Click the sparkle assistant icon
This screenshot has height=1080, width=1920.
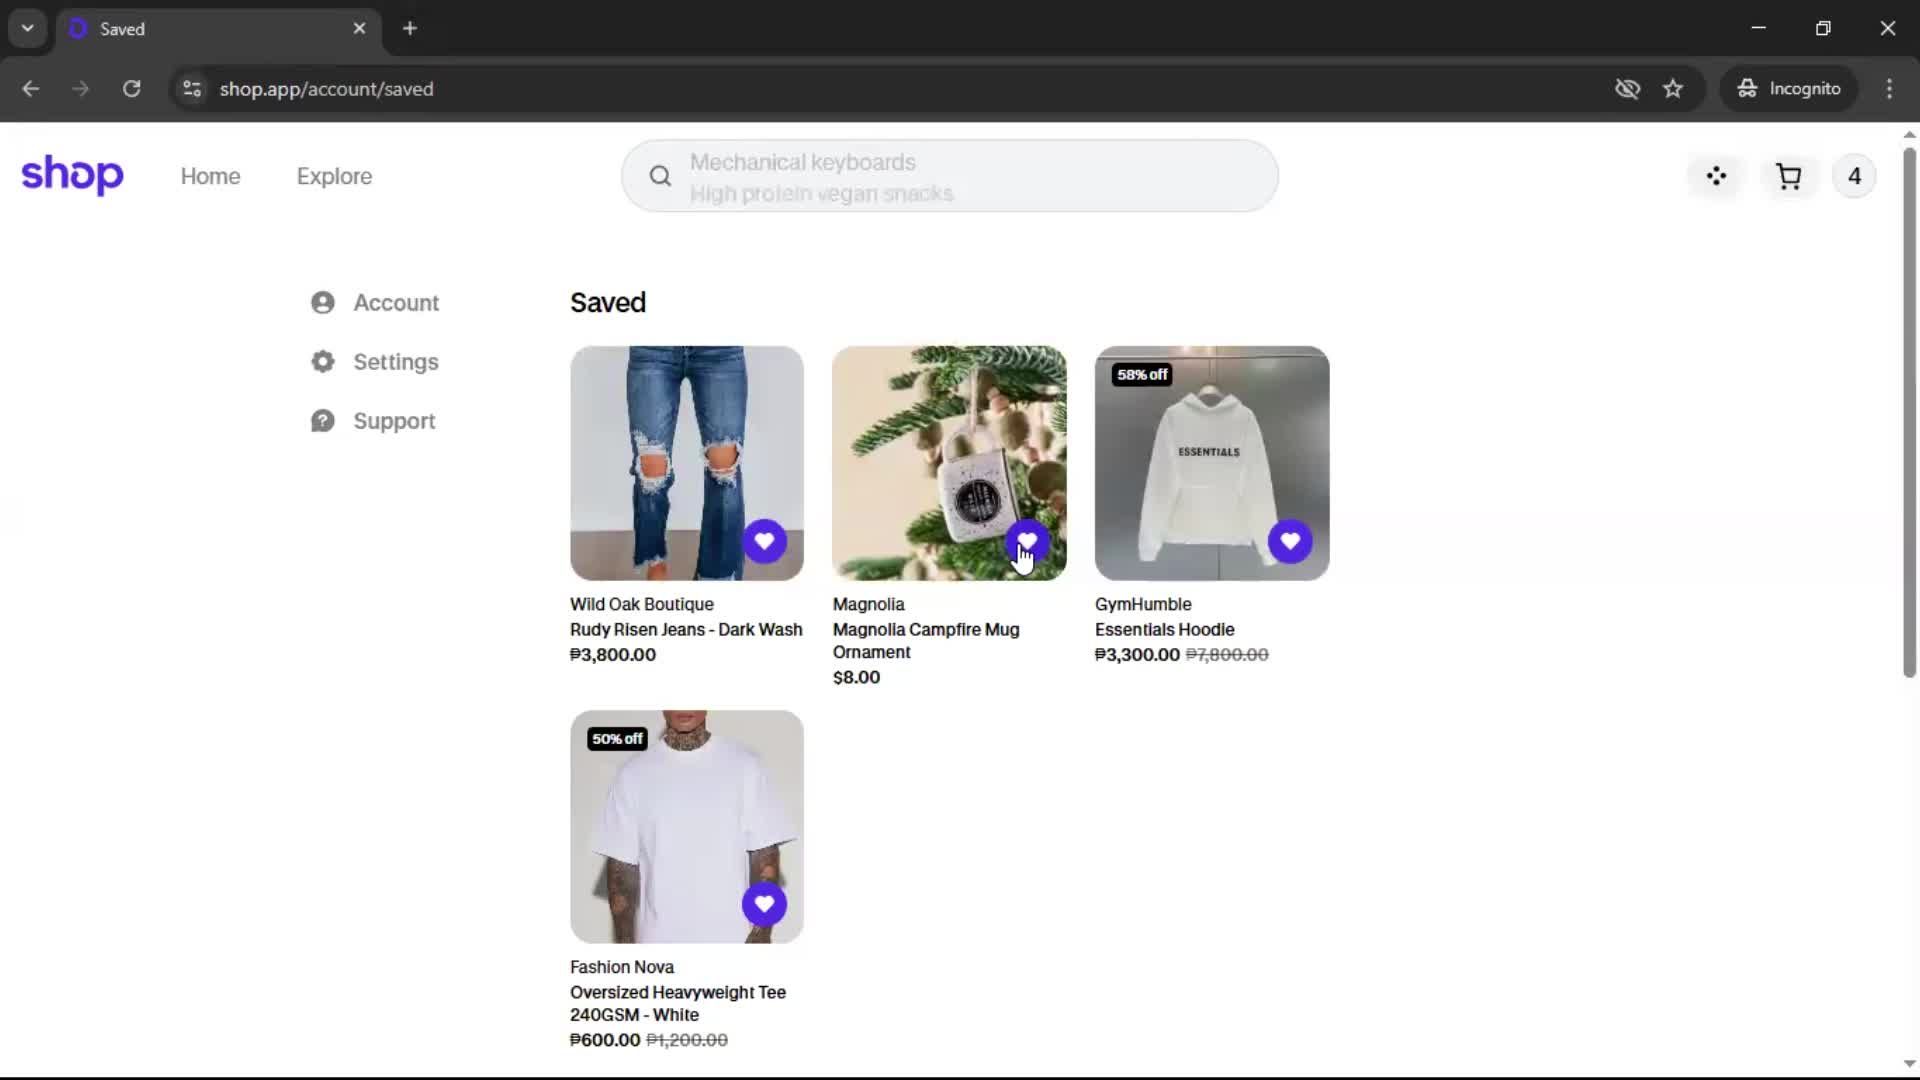tap(1716, 177)
